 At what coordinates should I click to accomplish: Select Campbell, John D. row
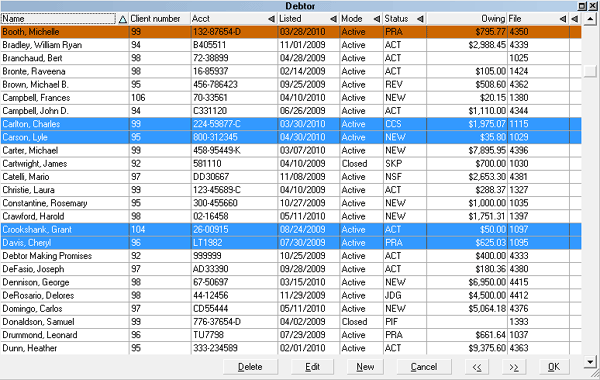291,111
